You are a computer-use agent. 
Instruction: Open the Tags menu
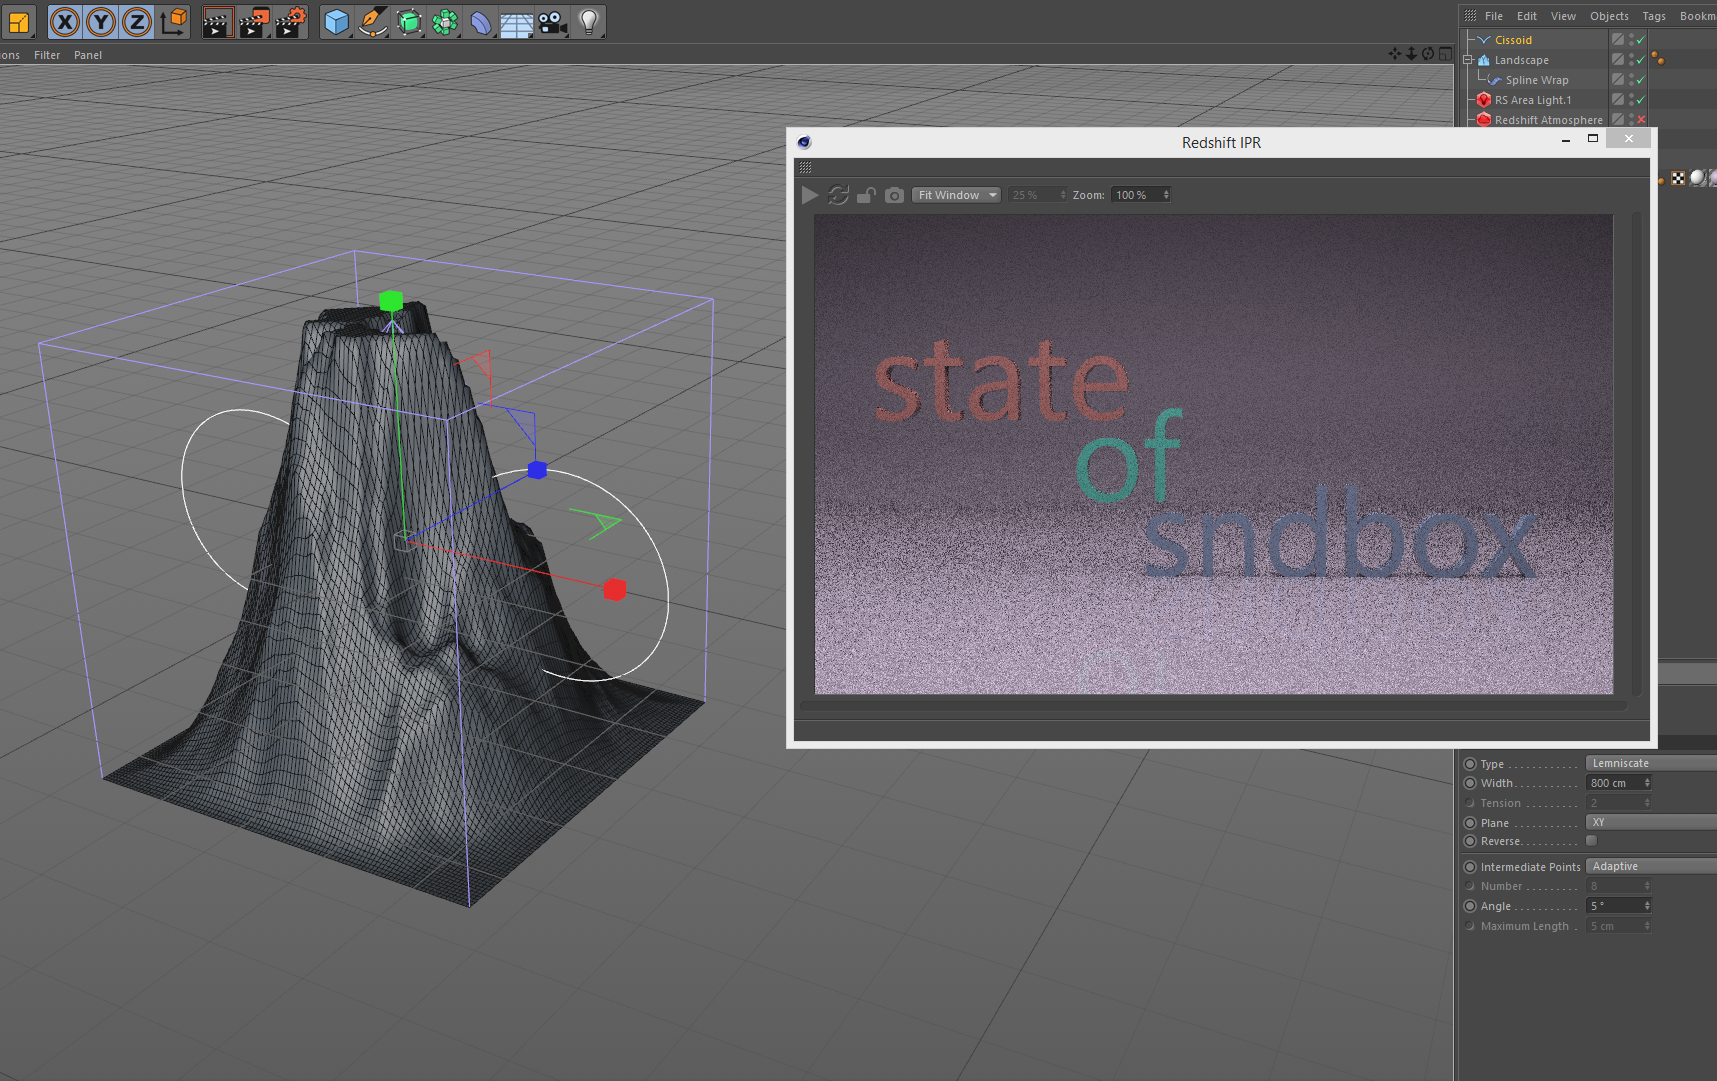1654,16
